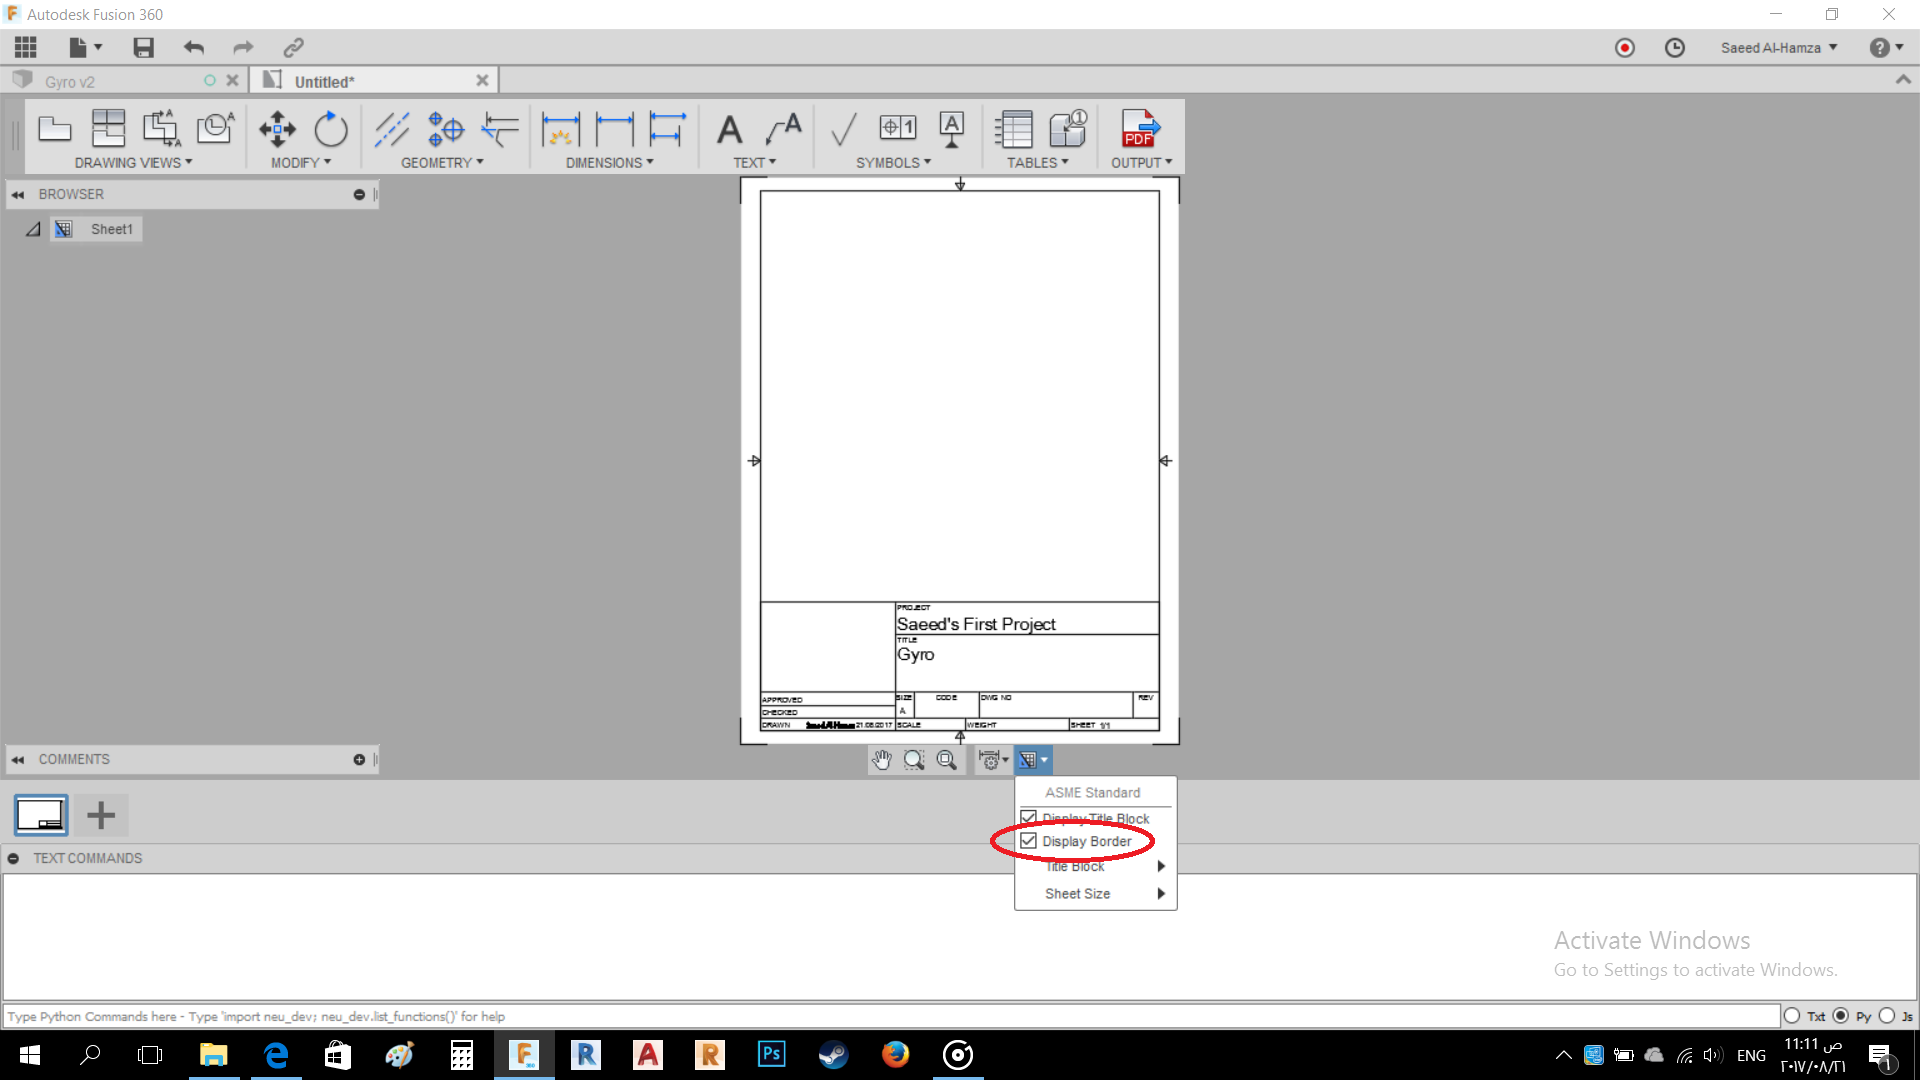Select the Text tool in the ribbon
This screenshot has width=1920, height=1080.
[x=730, y=131]
